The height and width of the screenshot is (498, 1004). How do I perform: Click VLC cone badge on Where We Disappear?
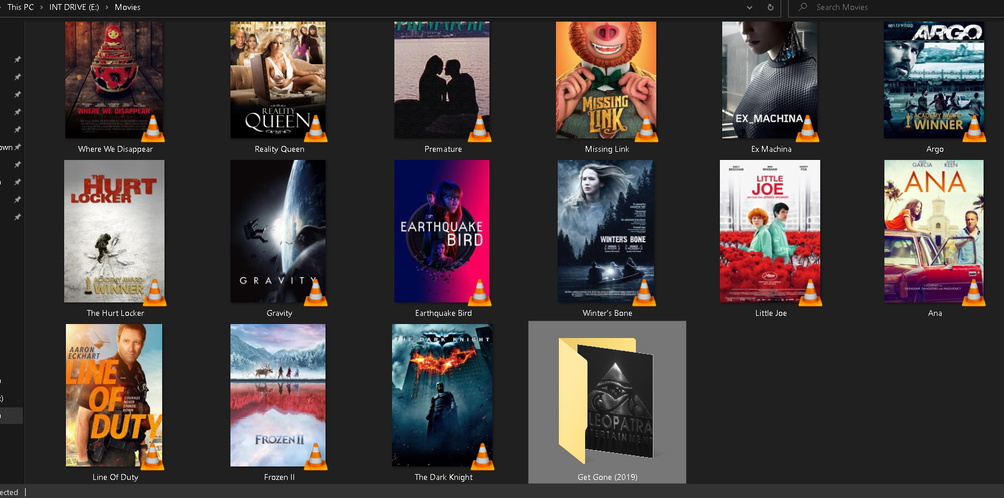(x=152, y=128)
